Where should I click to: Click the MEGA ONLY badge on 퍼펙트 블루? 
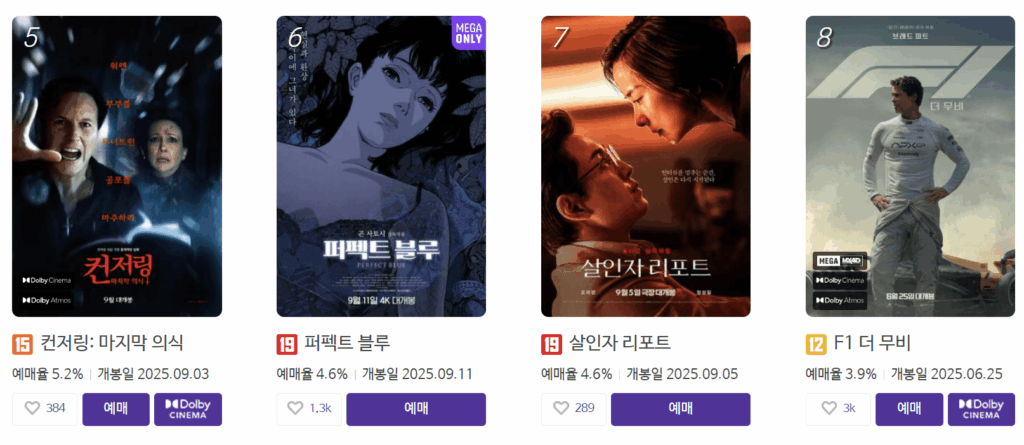[469, 33]
